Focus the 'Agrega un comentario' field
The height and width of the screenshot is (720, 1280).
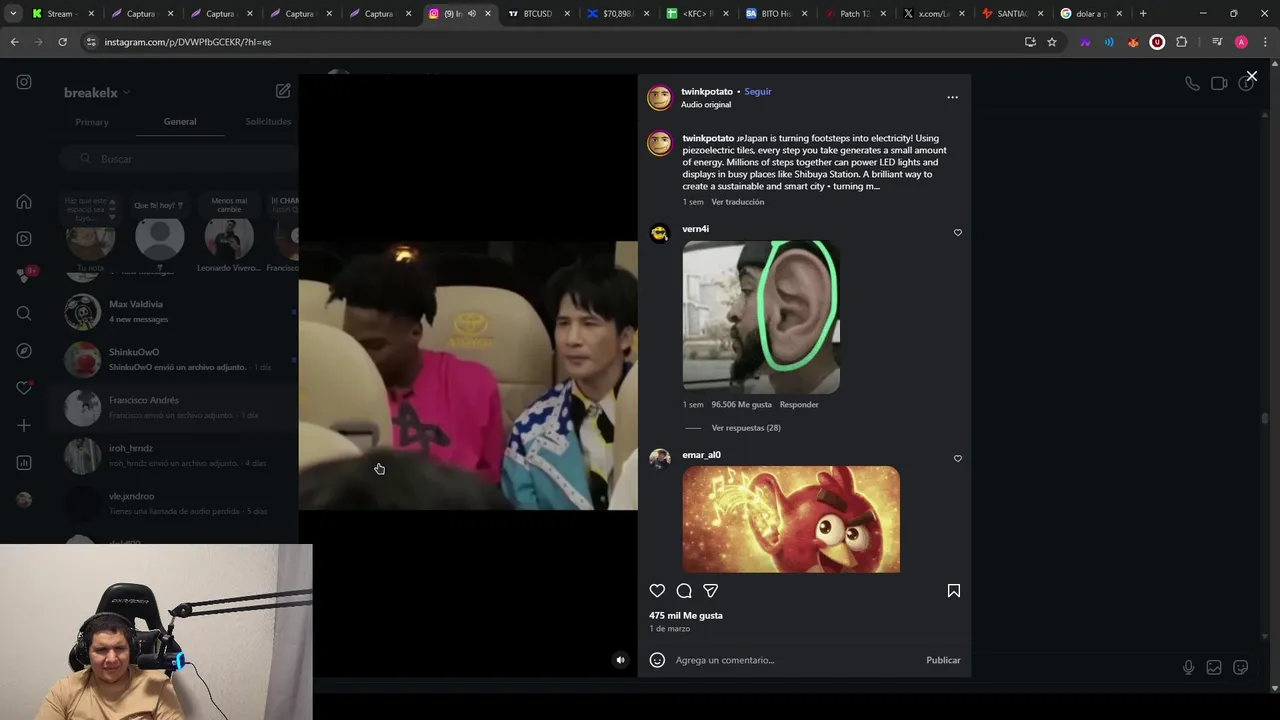795,660
